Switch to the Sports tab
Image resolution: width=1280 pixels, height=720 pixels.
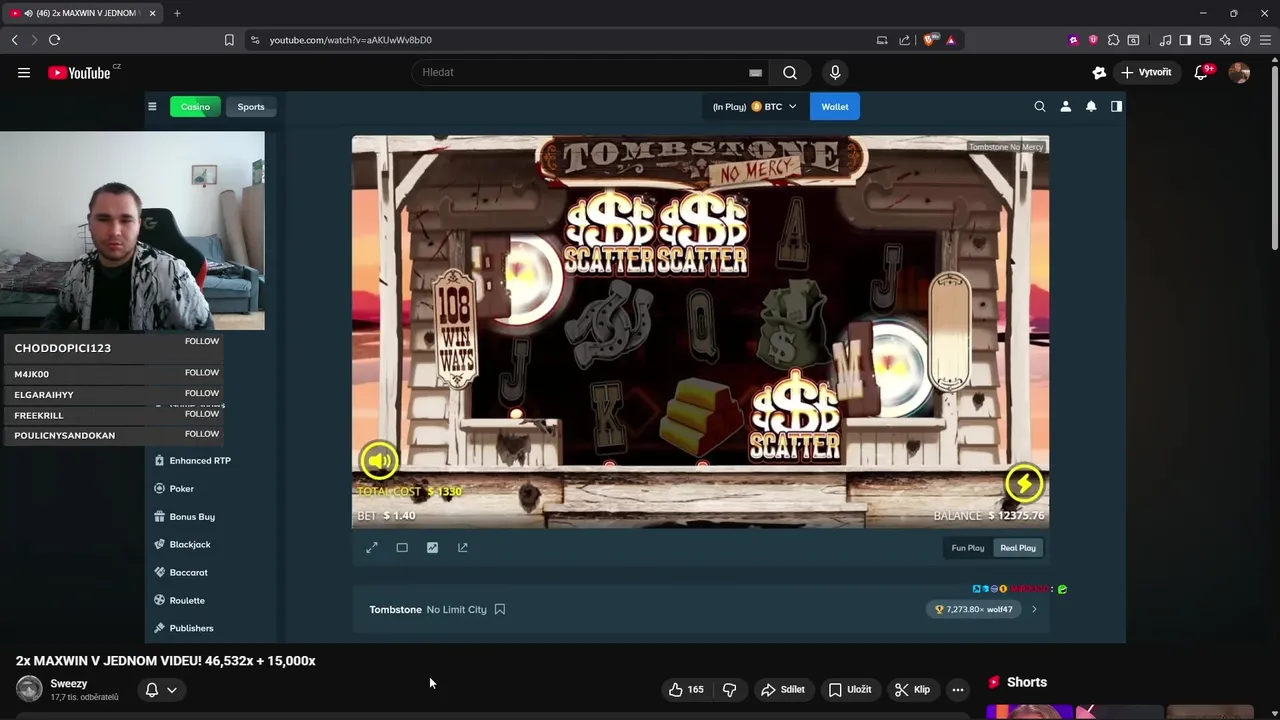click(x=251, y=107)
